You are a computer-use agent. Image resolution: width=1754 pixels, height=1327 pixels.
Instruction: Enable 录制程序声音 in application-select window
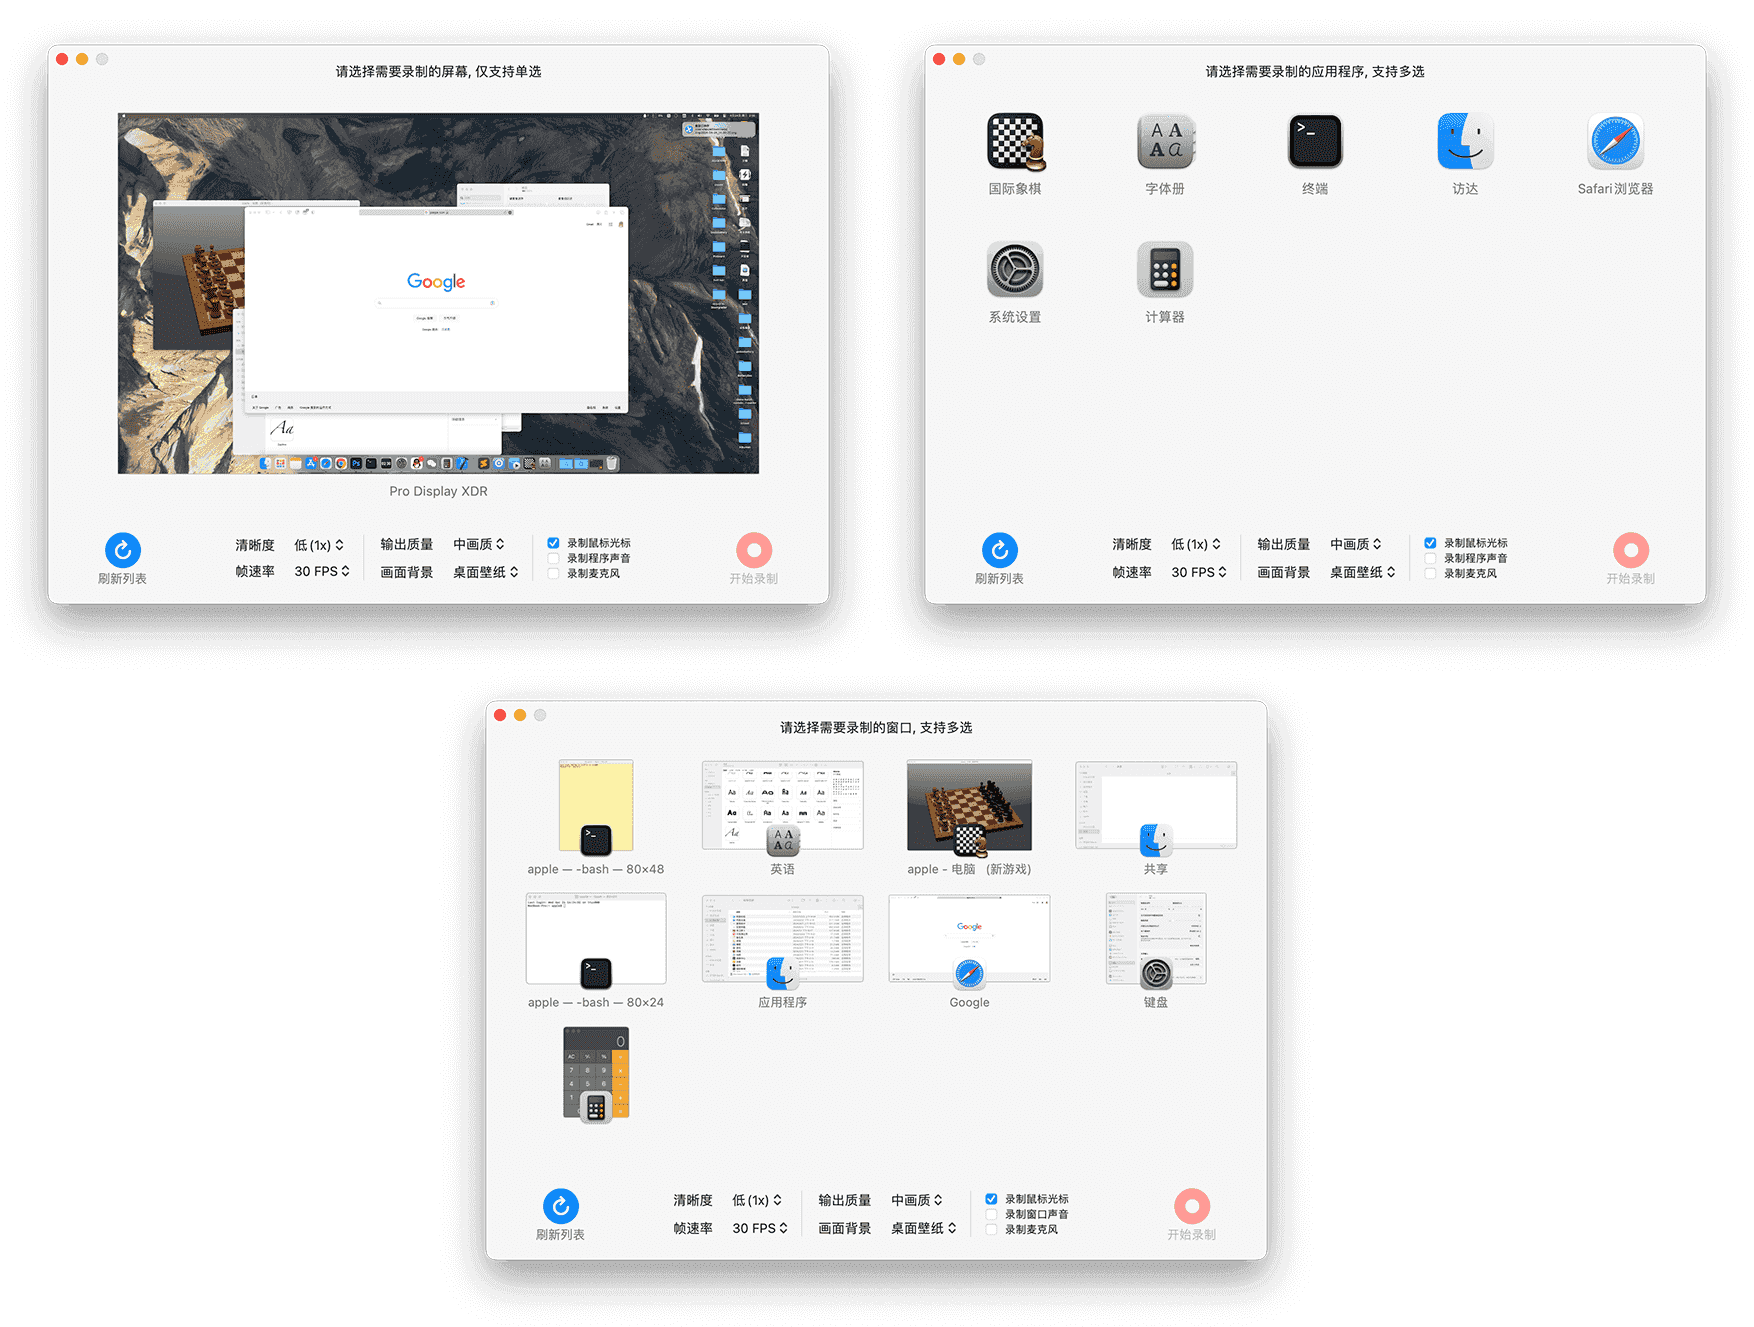point(1430,558)
